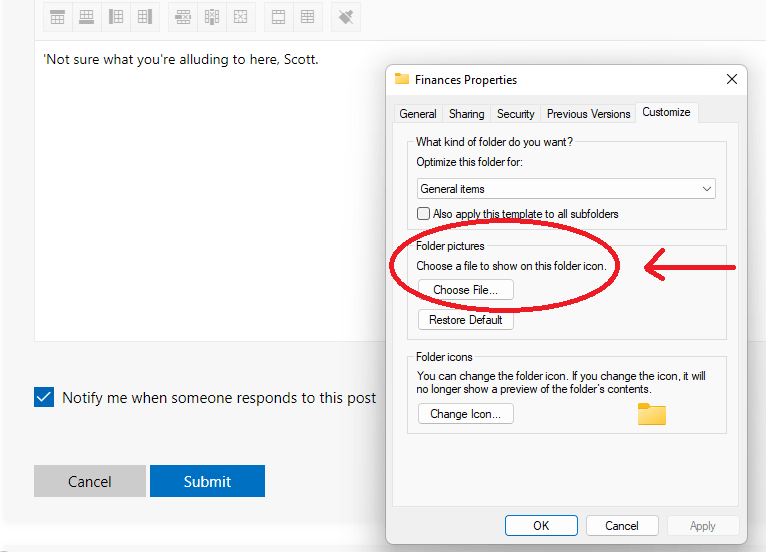Screen dimensions: 766x552
Task: Select the Previous Versions tab
Action: tap(588, 114)
